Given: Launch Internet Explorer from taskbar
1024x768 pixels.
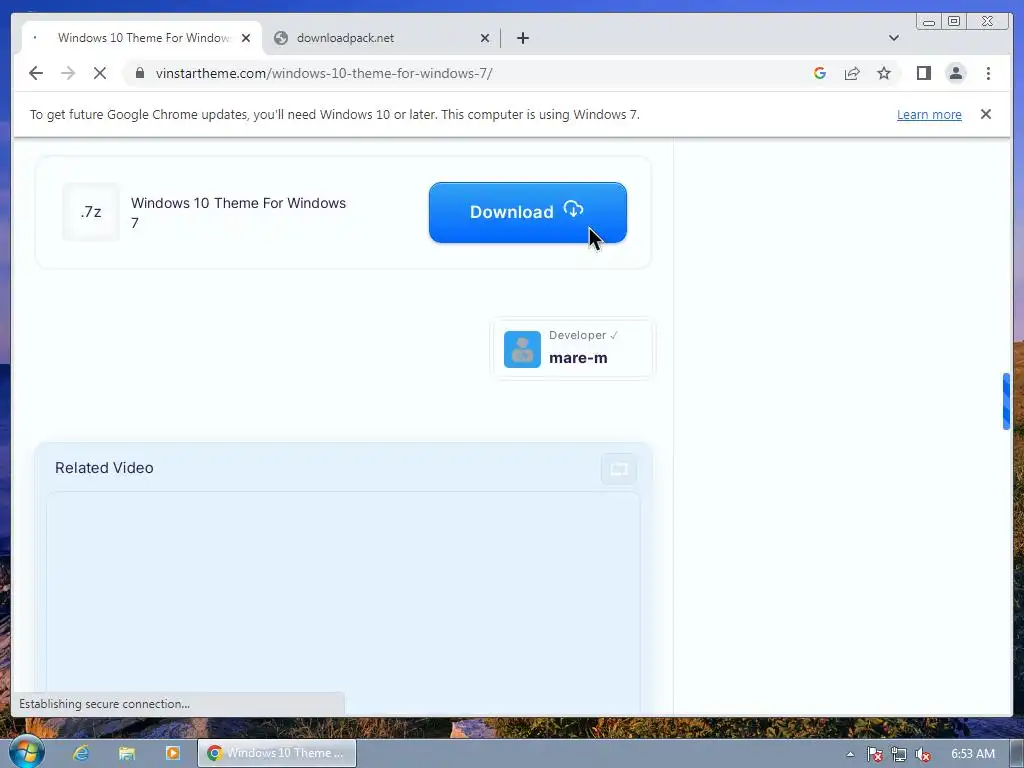Looking at the screenshot, I should 81,753.
